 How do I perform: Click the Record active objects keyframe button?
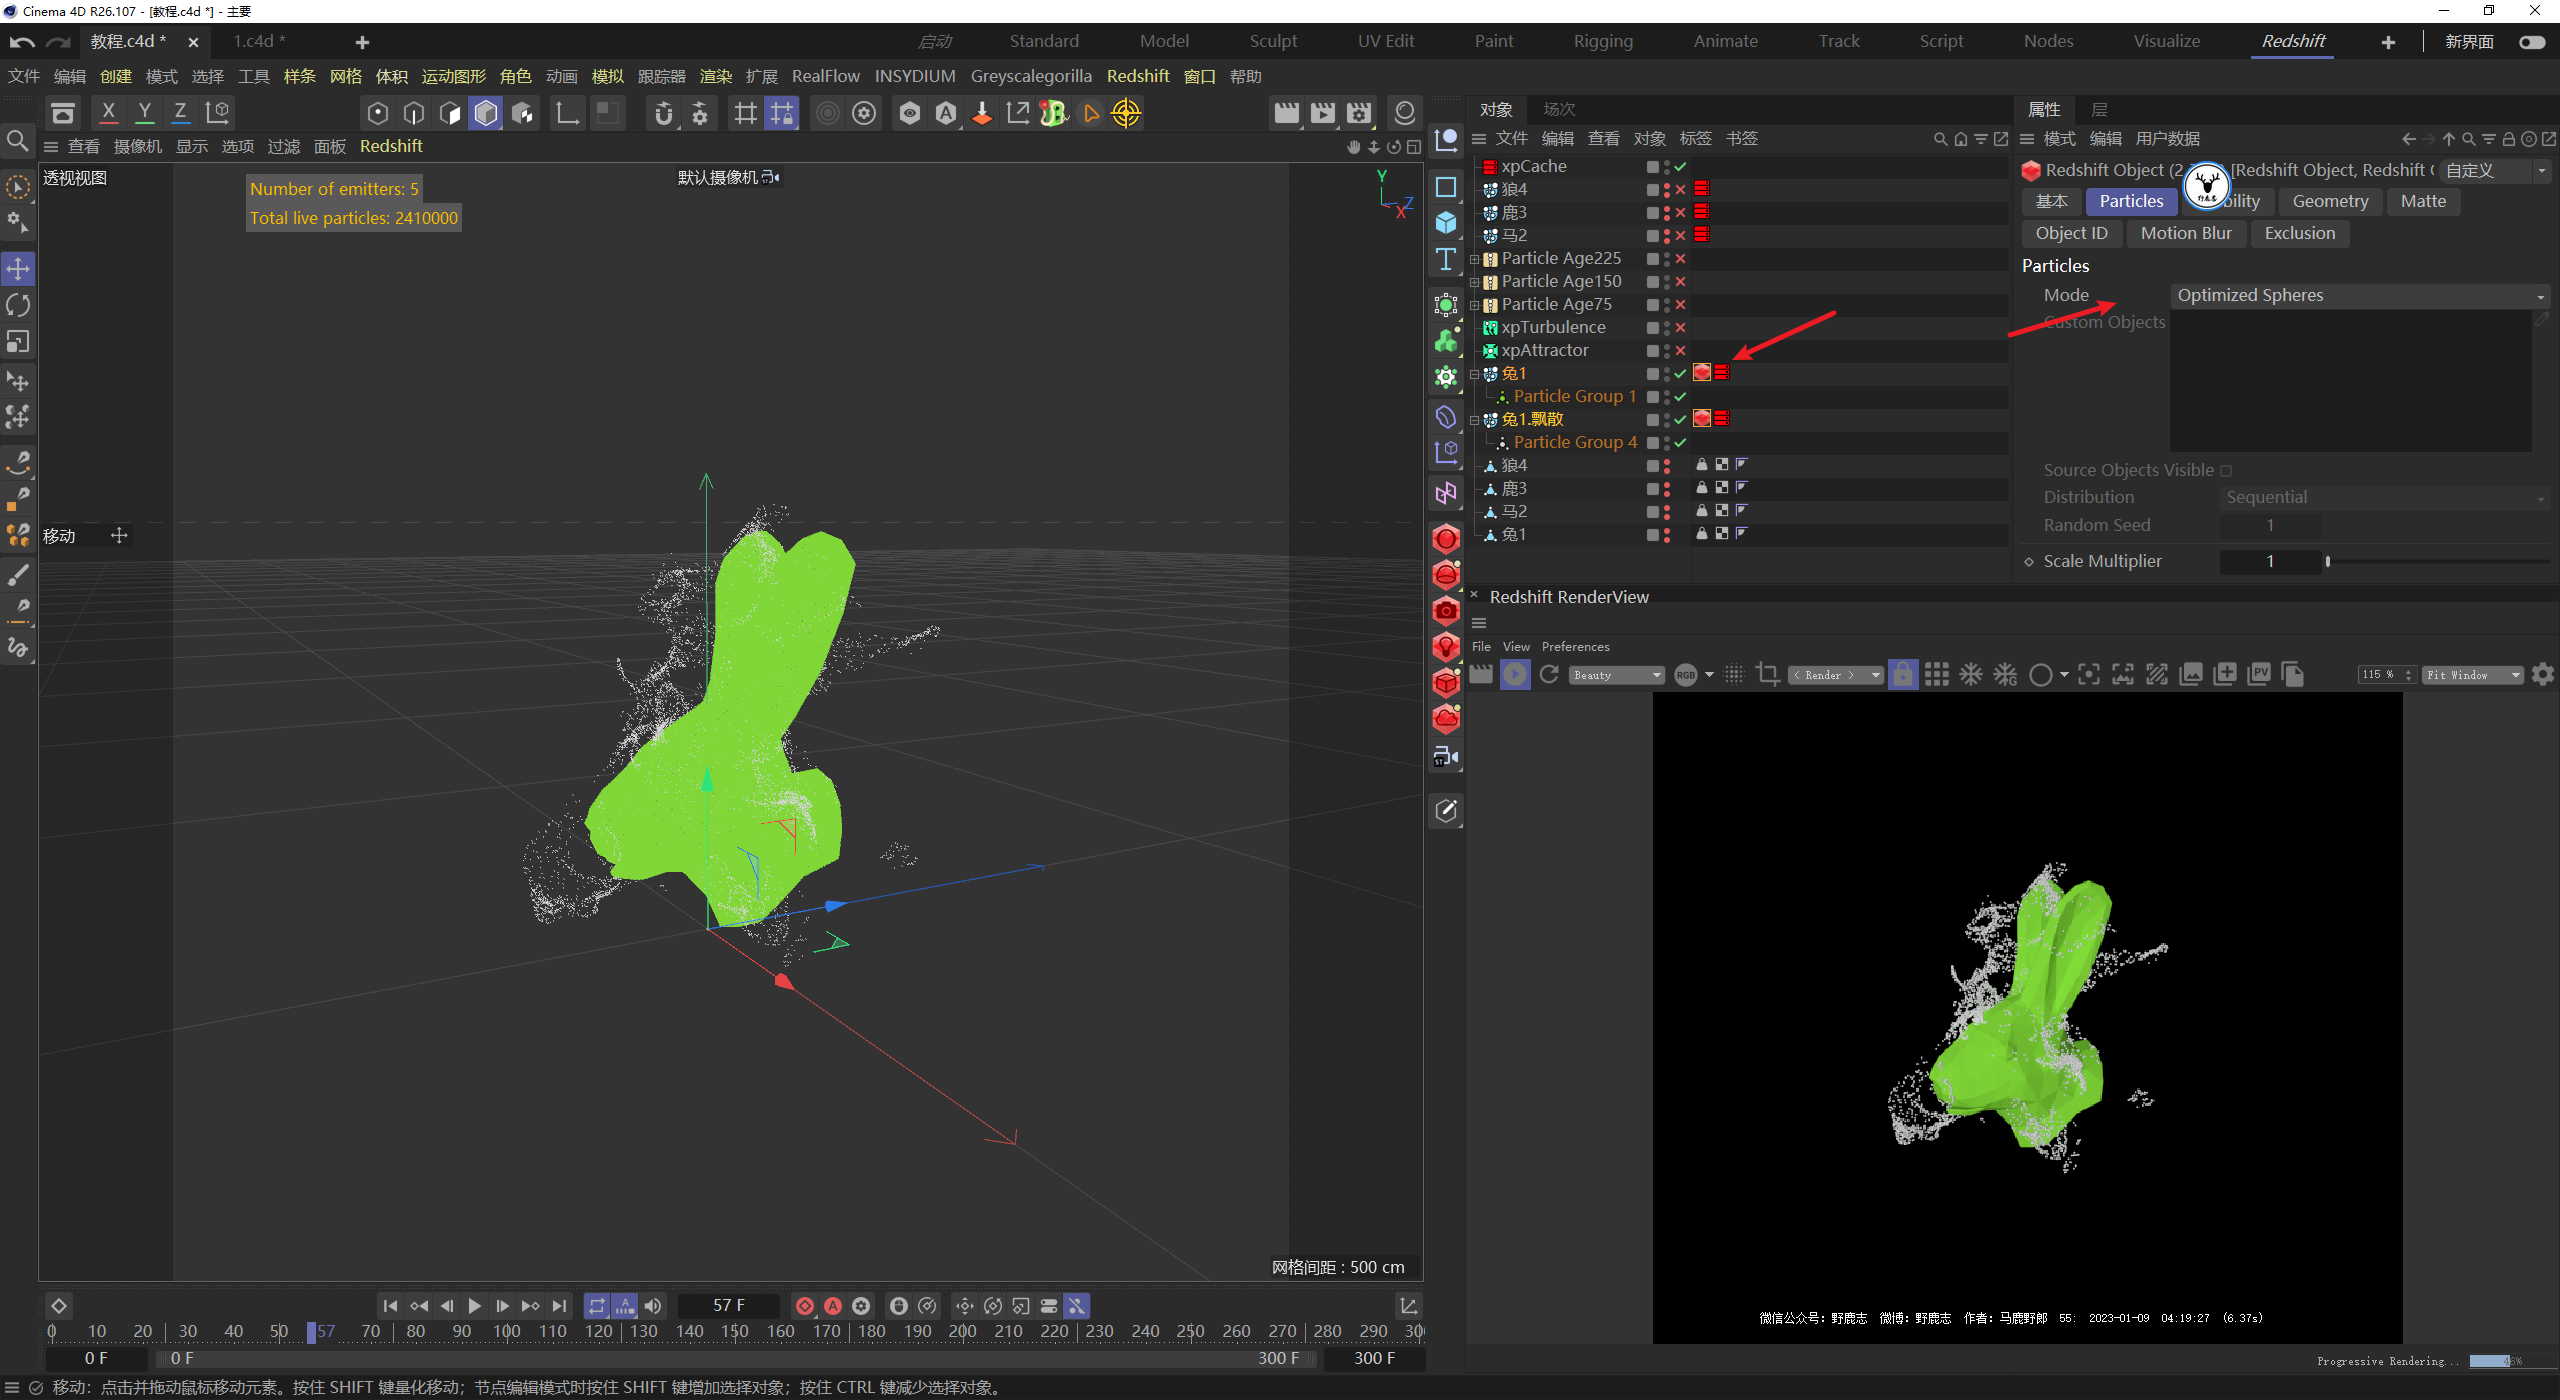(x=804, y=1306)
